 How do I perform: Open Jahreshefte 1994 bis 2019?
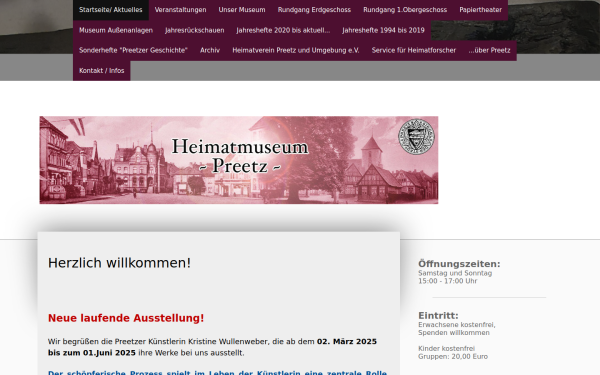pos(383,30)
